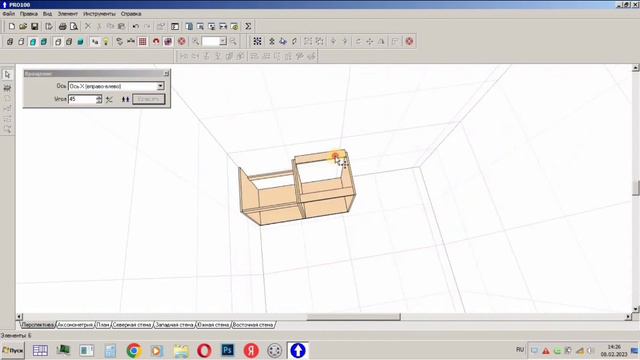Open the Элемент menu

click(67, 14)
